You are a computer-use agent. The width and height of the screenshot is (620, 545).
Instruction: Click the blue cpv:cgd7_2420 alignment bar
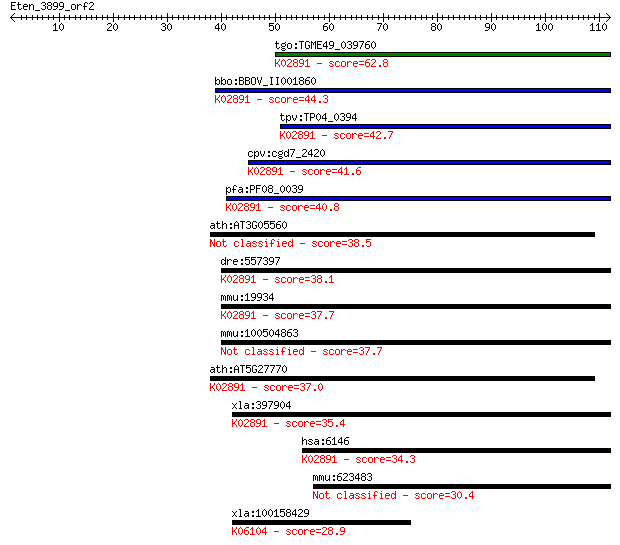[429, 163]
